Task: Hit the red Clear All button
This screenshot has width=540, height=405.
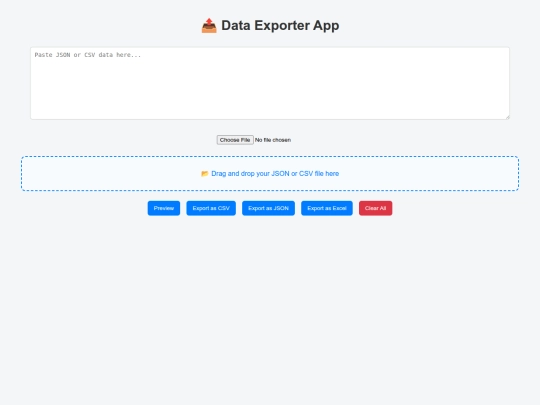Action: [375, 208]
